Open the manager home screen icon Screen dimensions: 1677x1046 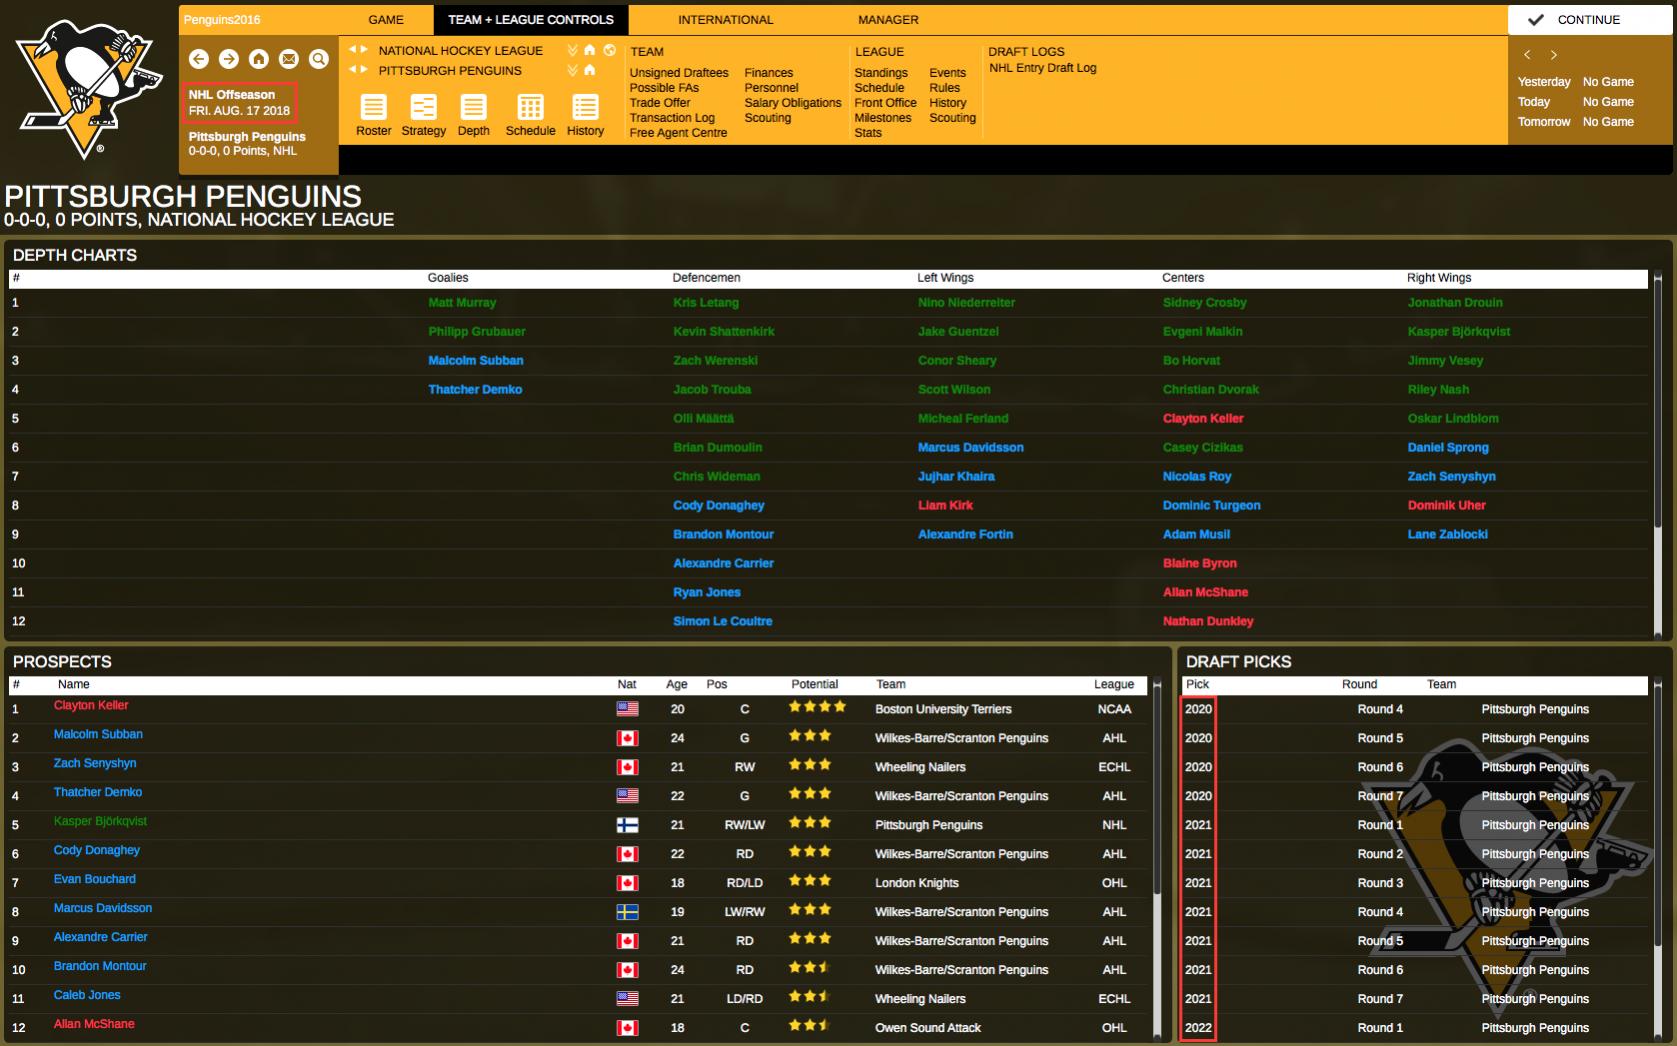259,59
